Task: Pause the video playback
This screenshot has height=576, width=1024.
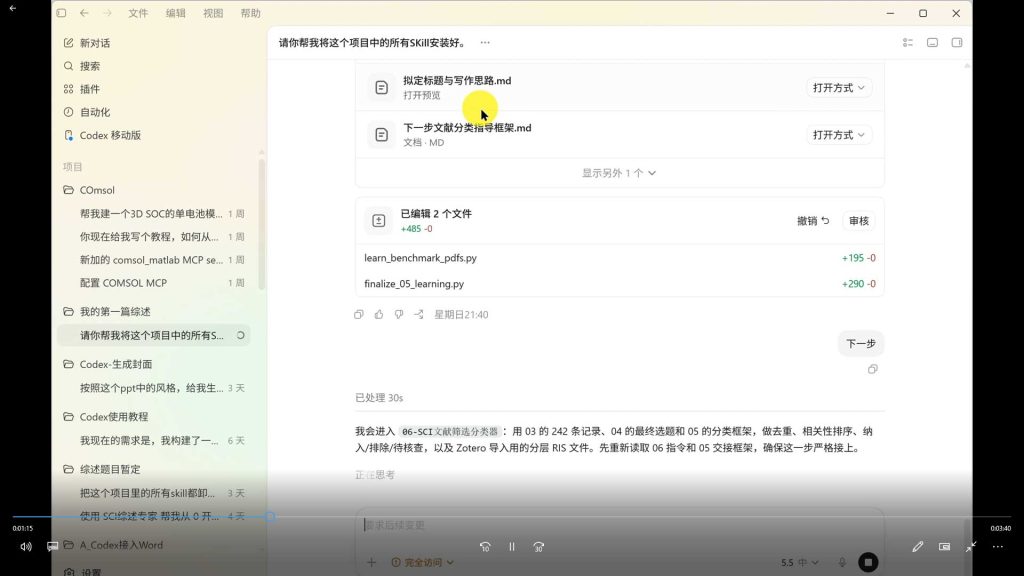Action: [512, 547]
